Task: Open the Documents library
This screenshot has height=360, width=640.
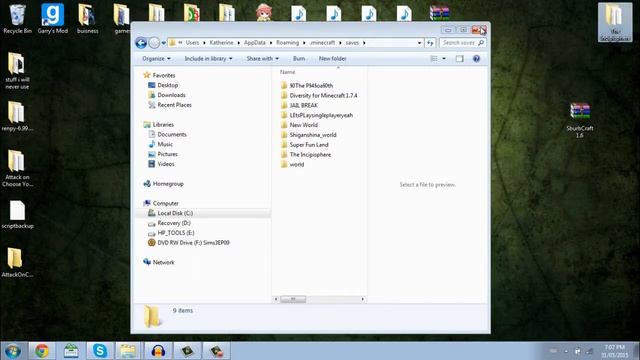Action: 172,134
